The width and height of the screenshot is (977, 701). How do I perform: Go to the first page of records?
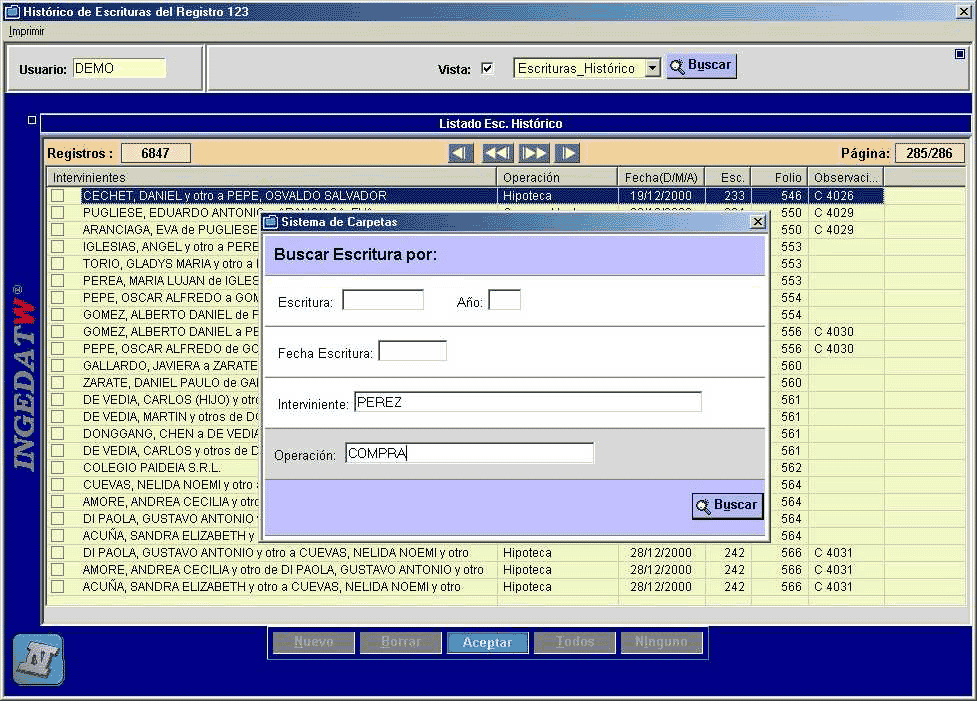pyautogui.click(x=460, y=153)
